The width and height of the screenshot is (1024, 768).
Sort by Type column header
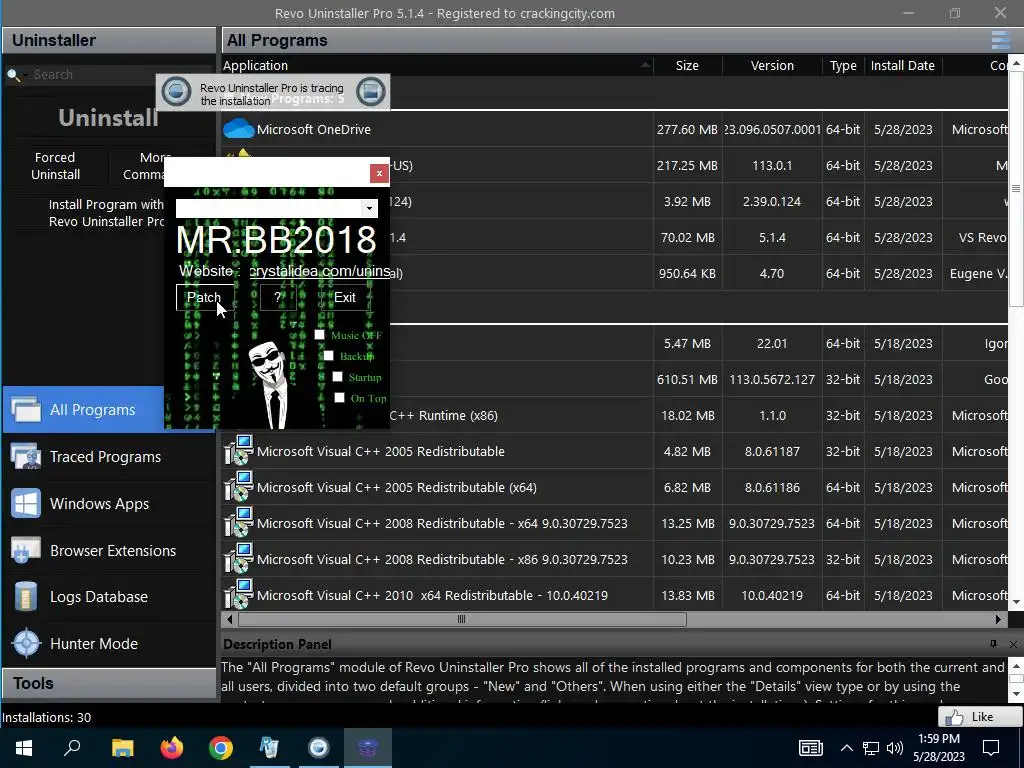[x=842, y=65]
